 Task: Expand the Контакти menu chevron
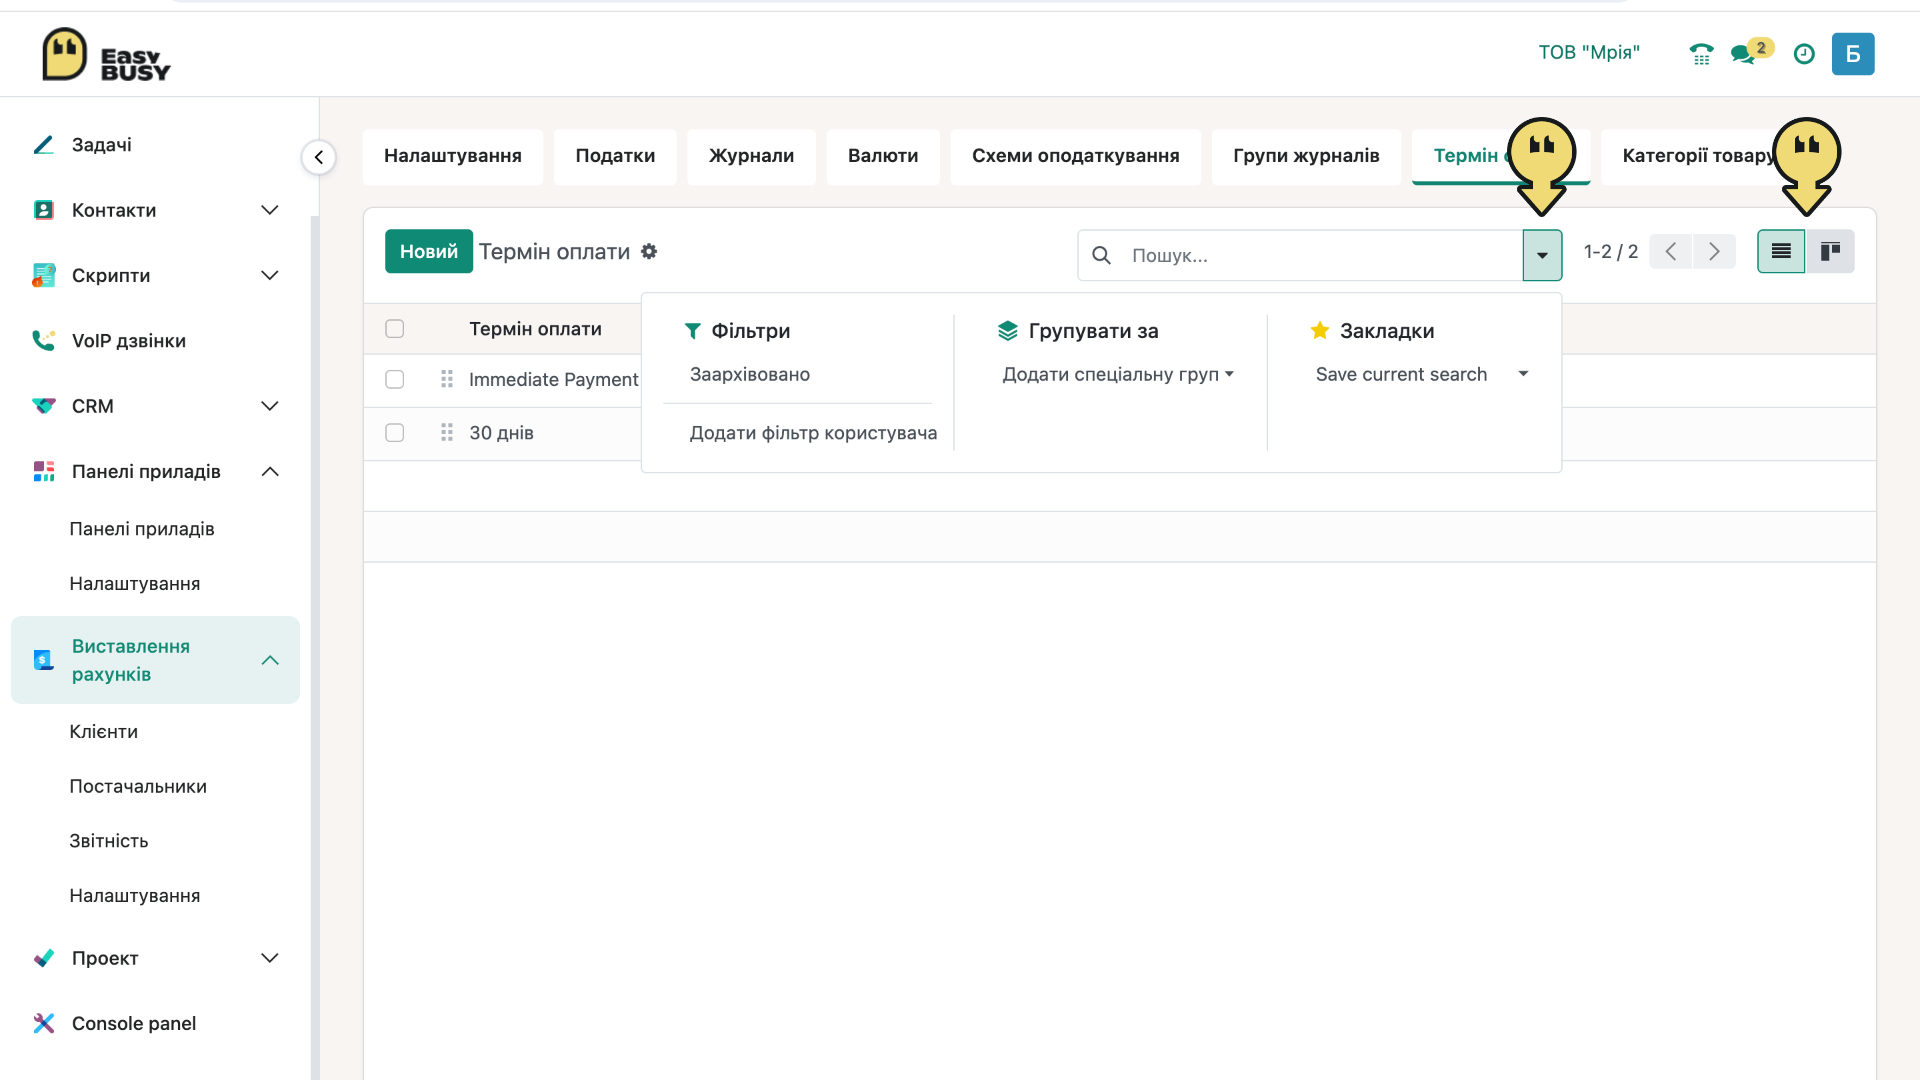click(269, 210)
